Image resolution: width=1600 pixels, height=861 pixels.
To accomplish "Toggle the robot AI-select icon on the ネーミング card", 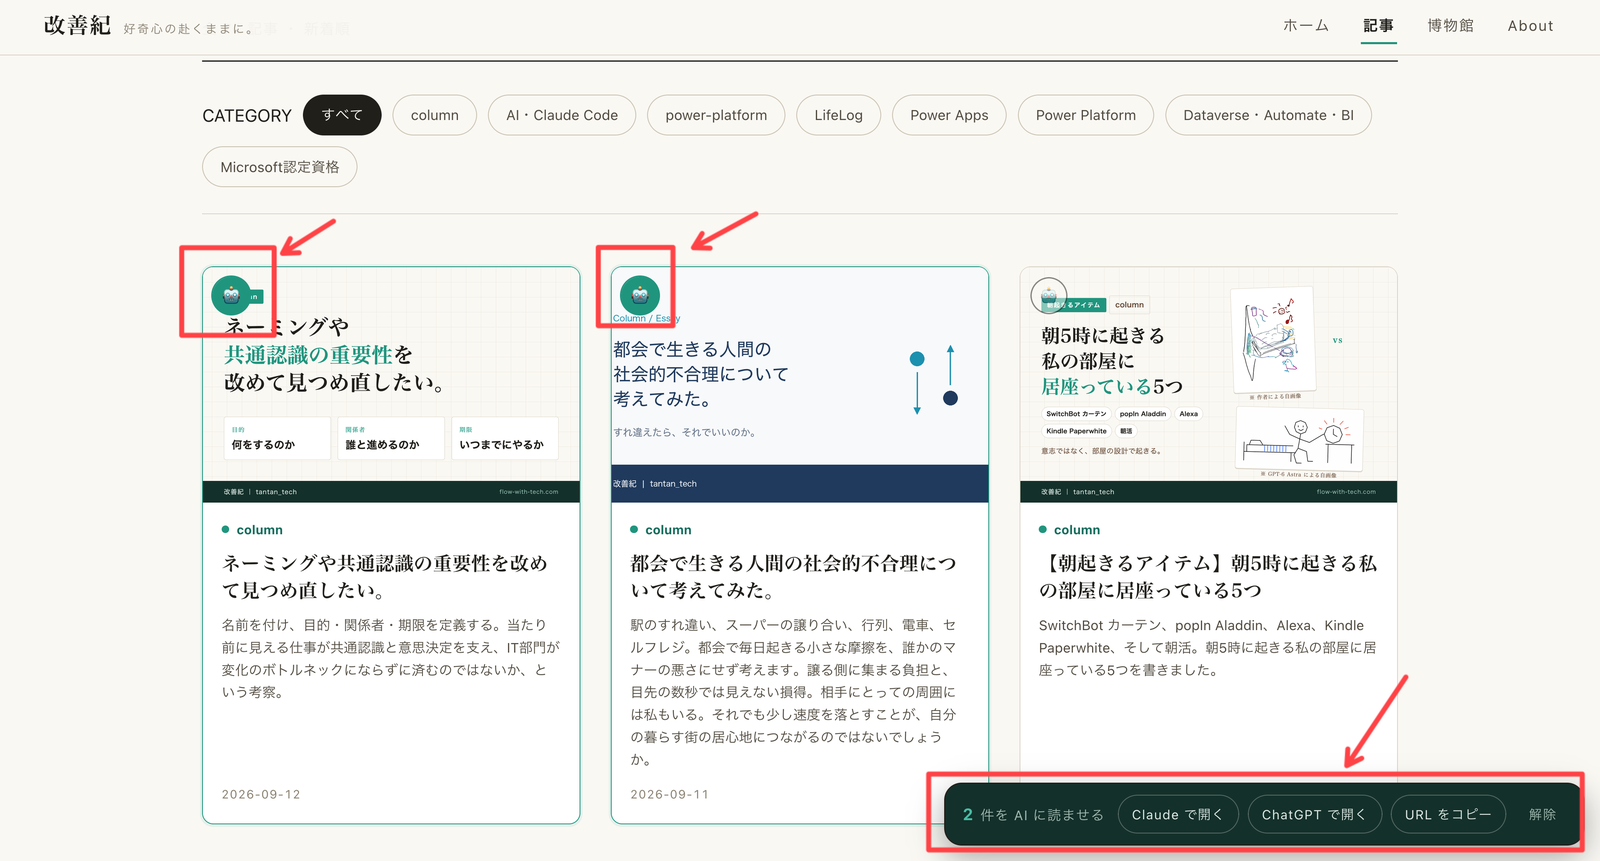I will (231, 295).
